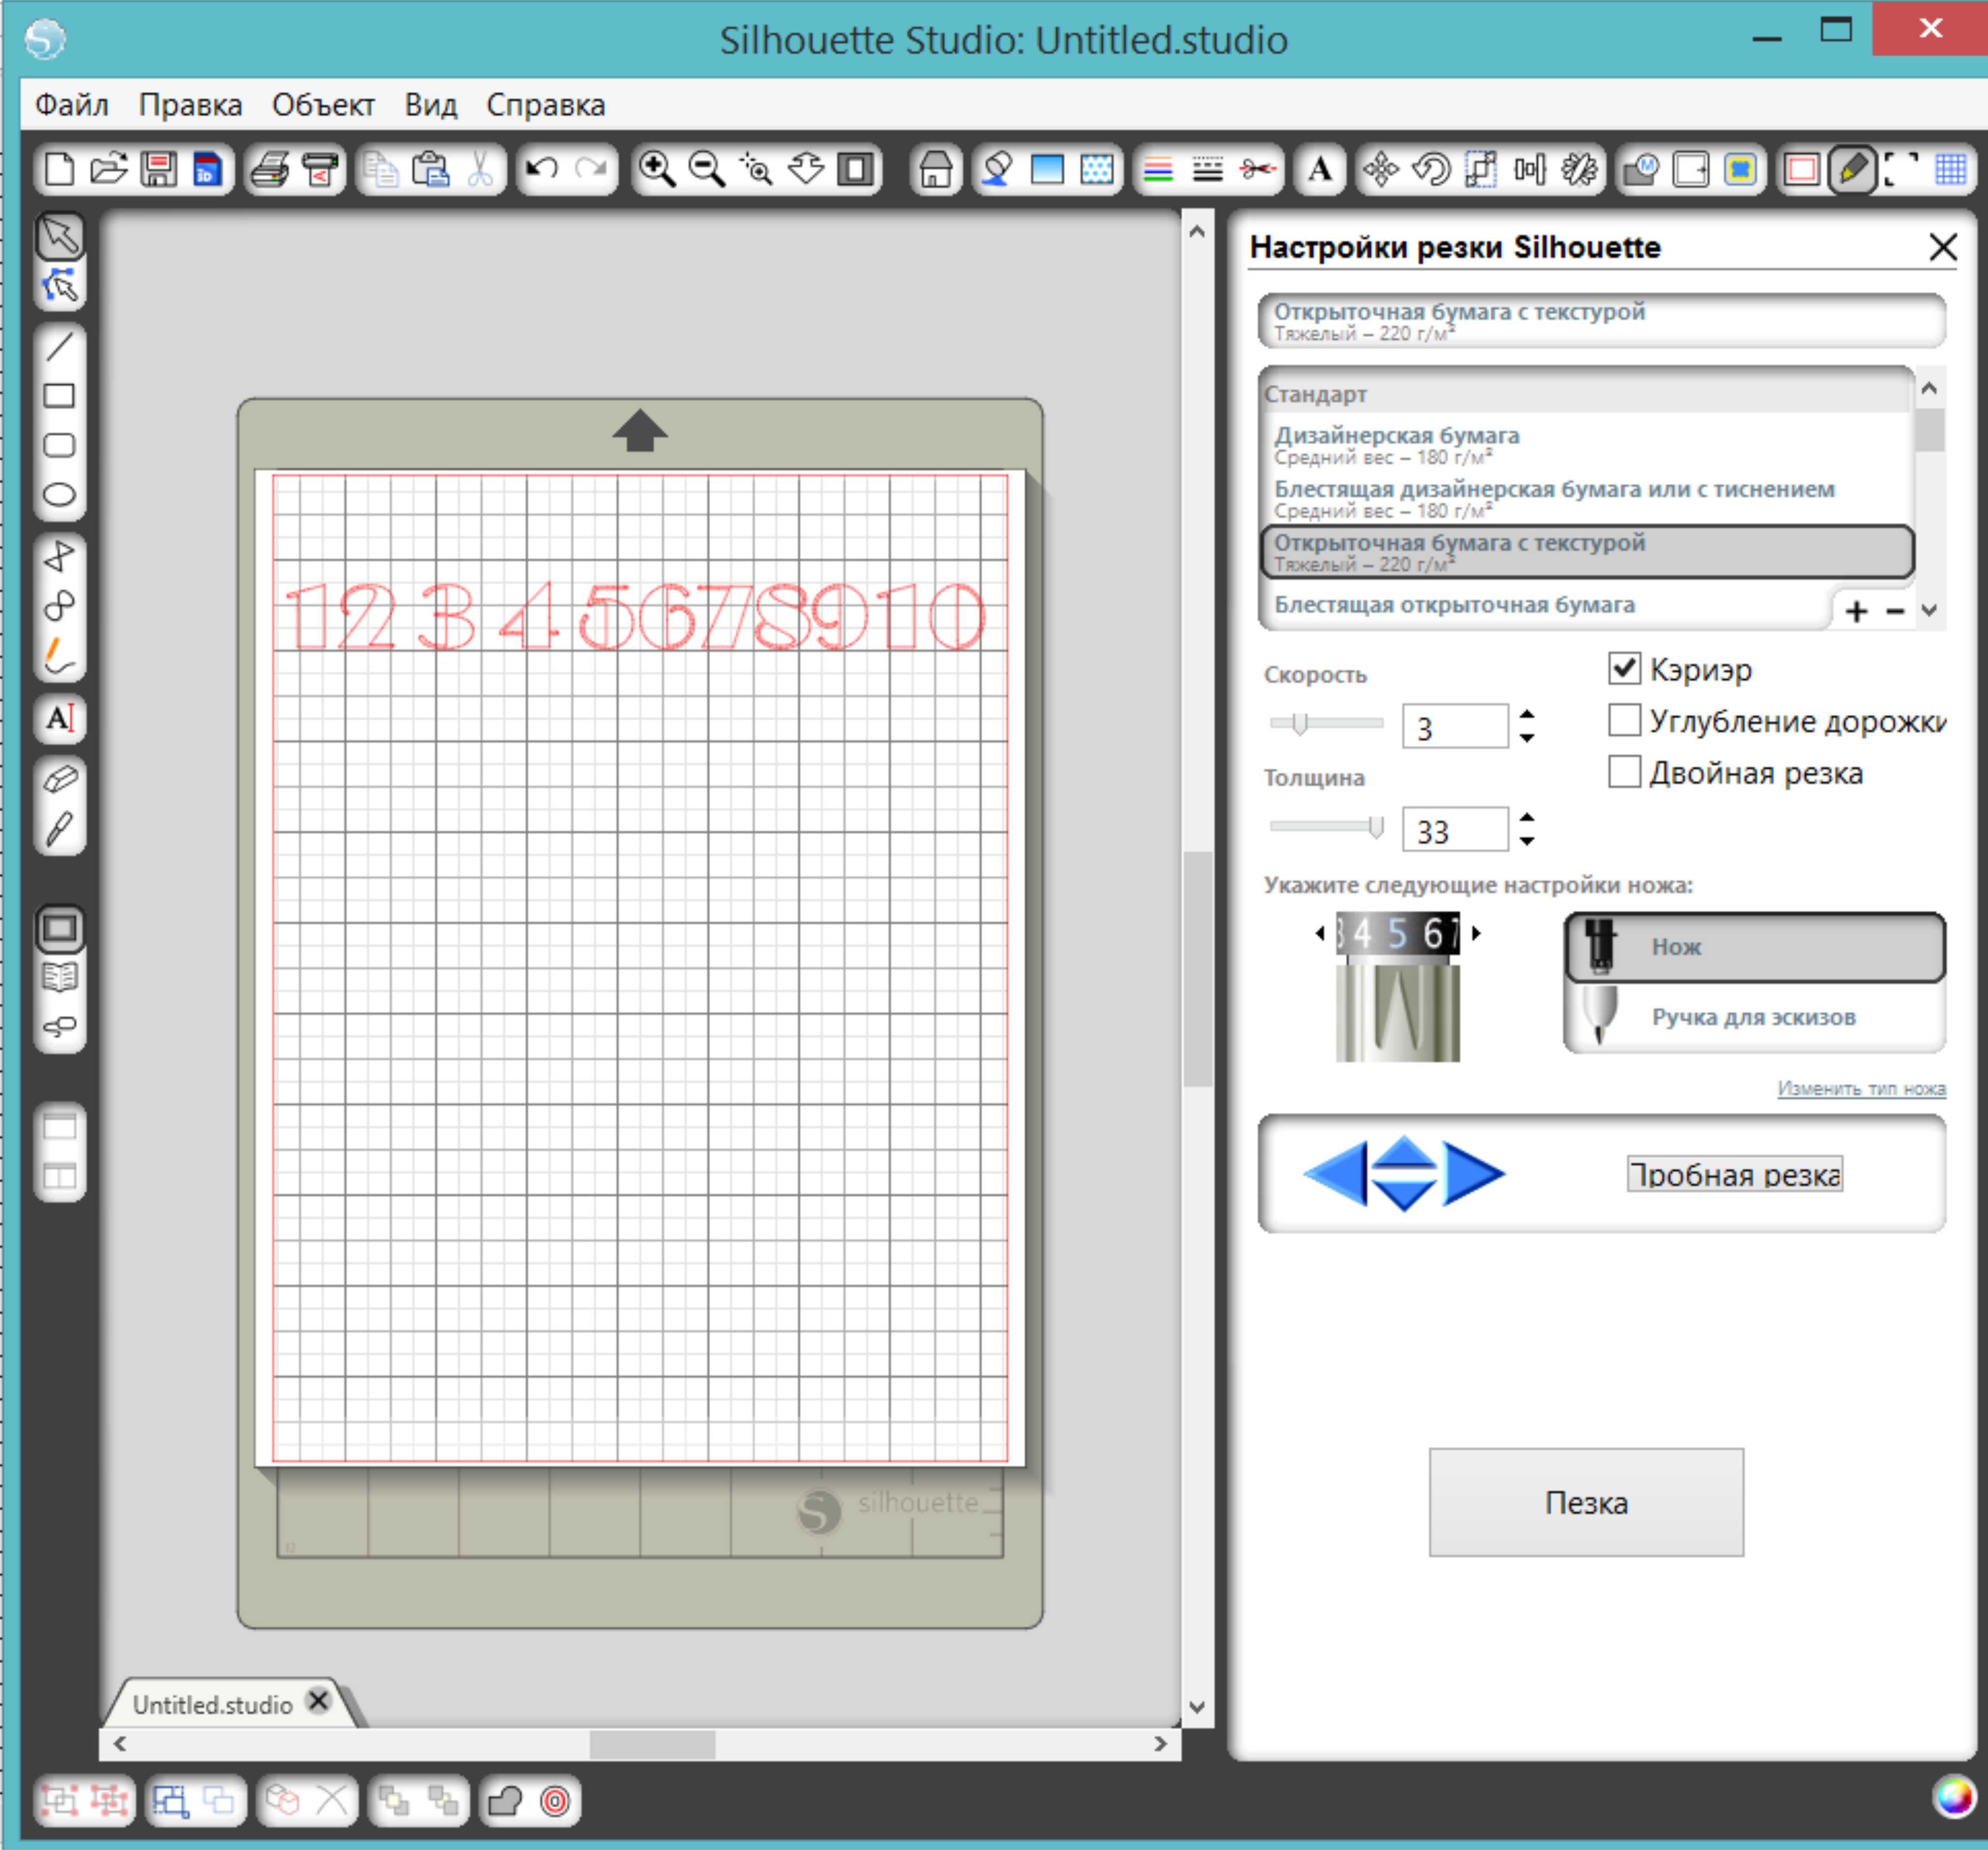Save the document with floppy icon
The width and height of the screenshot is (1988, 1850).
pyautogui.click(x=158, y=169)
